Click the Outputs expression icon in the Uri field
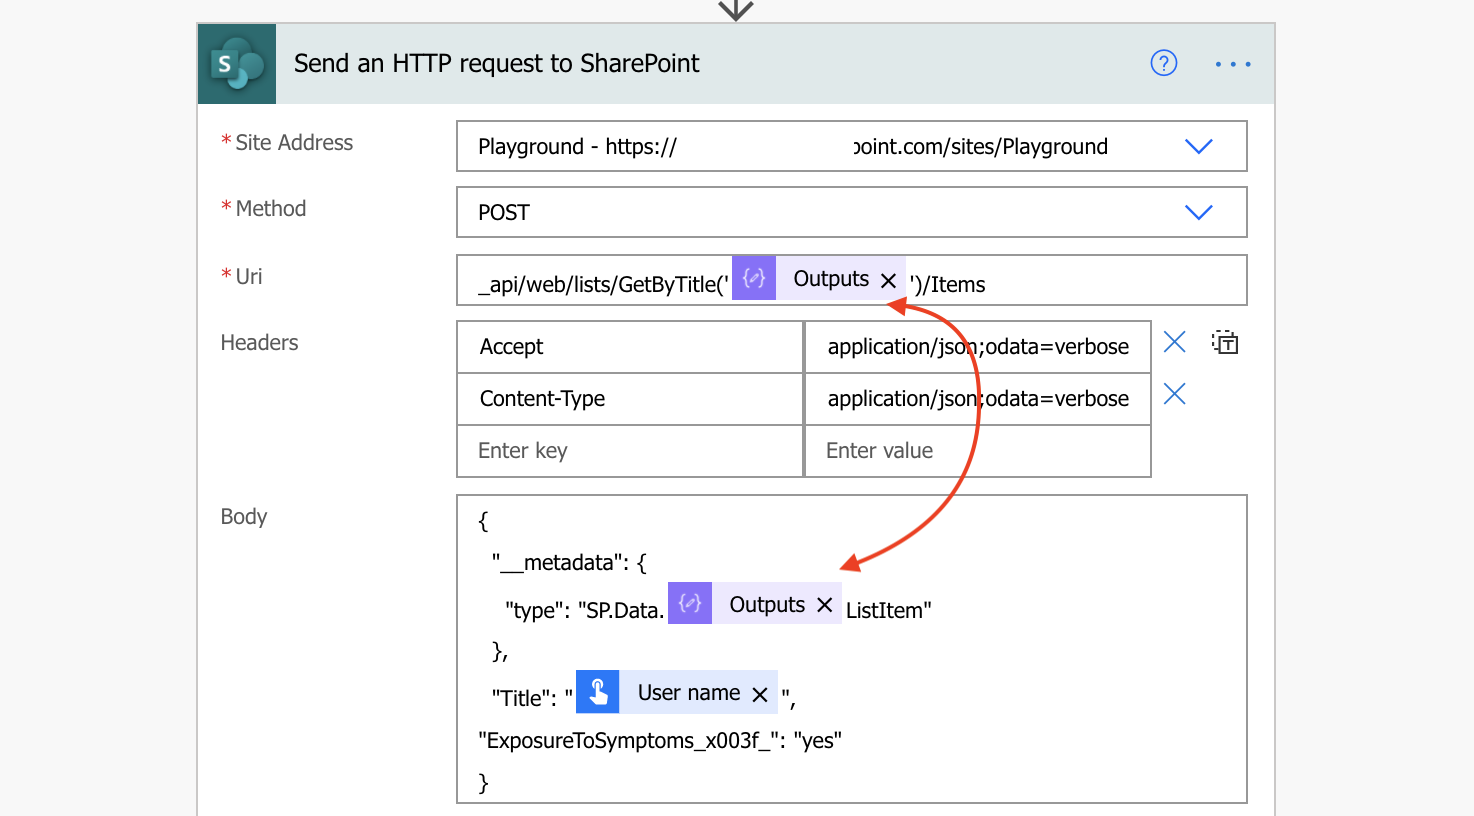 coord(754,278)
